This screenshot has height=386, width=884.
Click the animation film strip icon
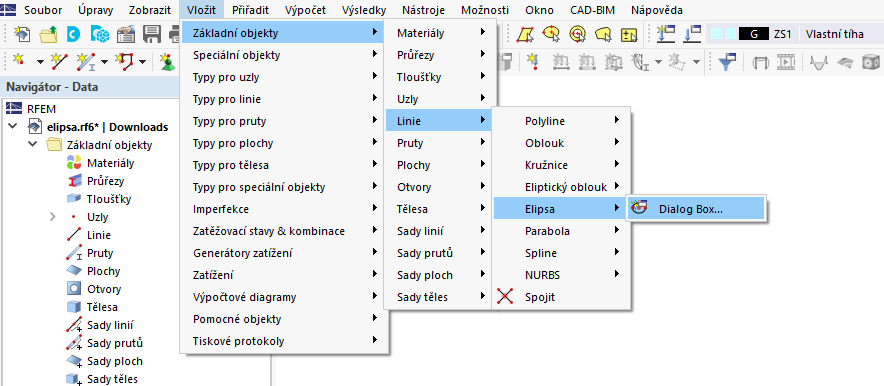point(786,61)
